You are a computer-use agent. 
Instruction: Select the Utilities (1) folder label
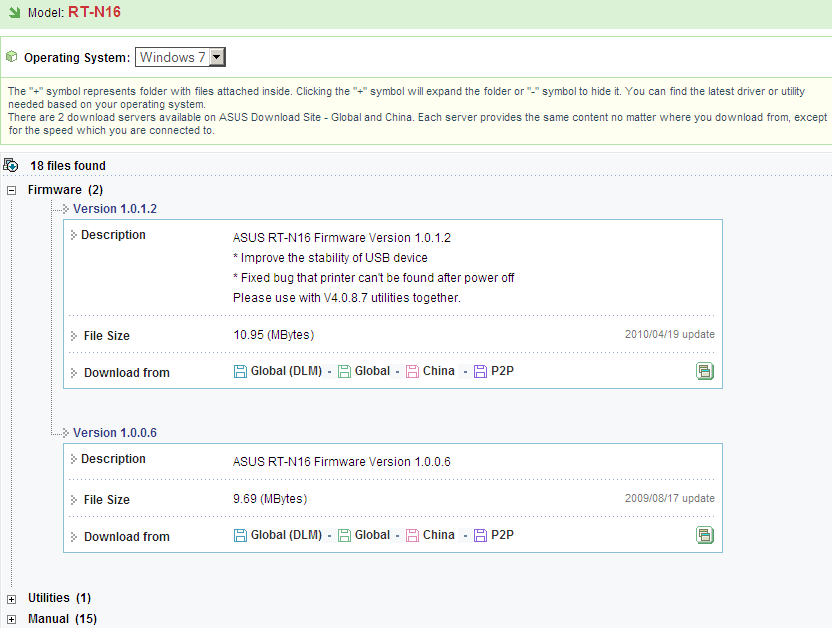(x=59, y=598)
